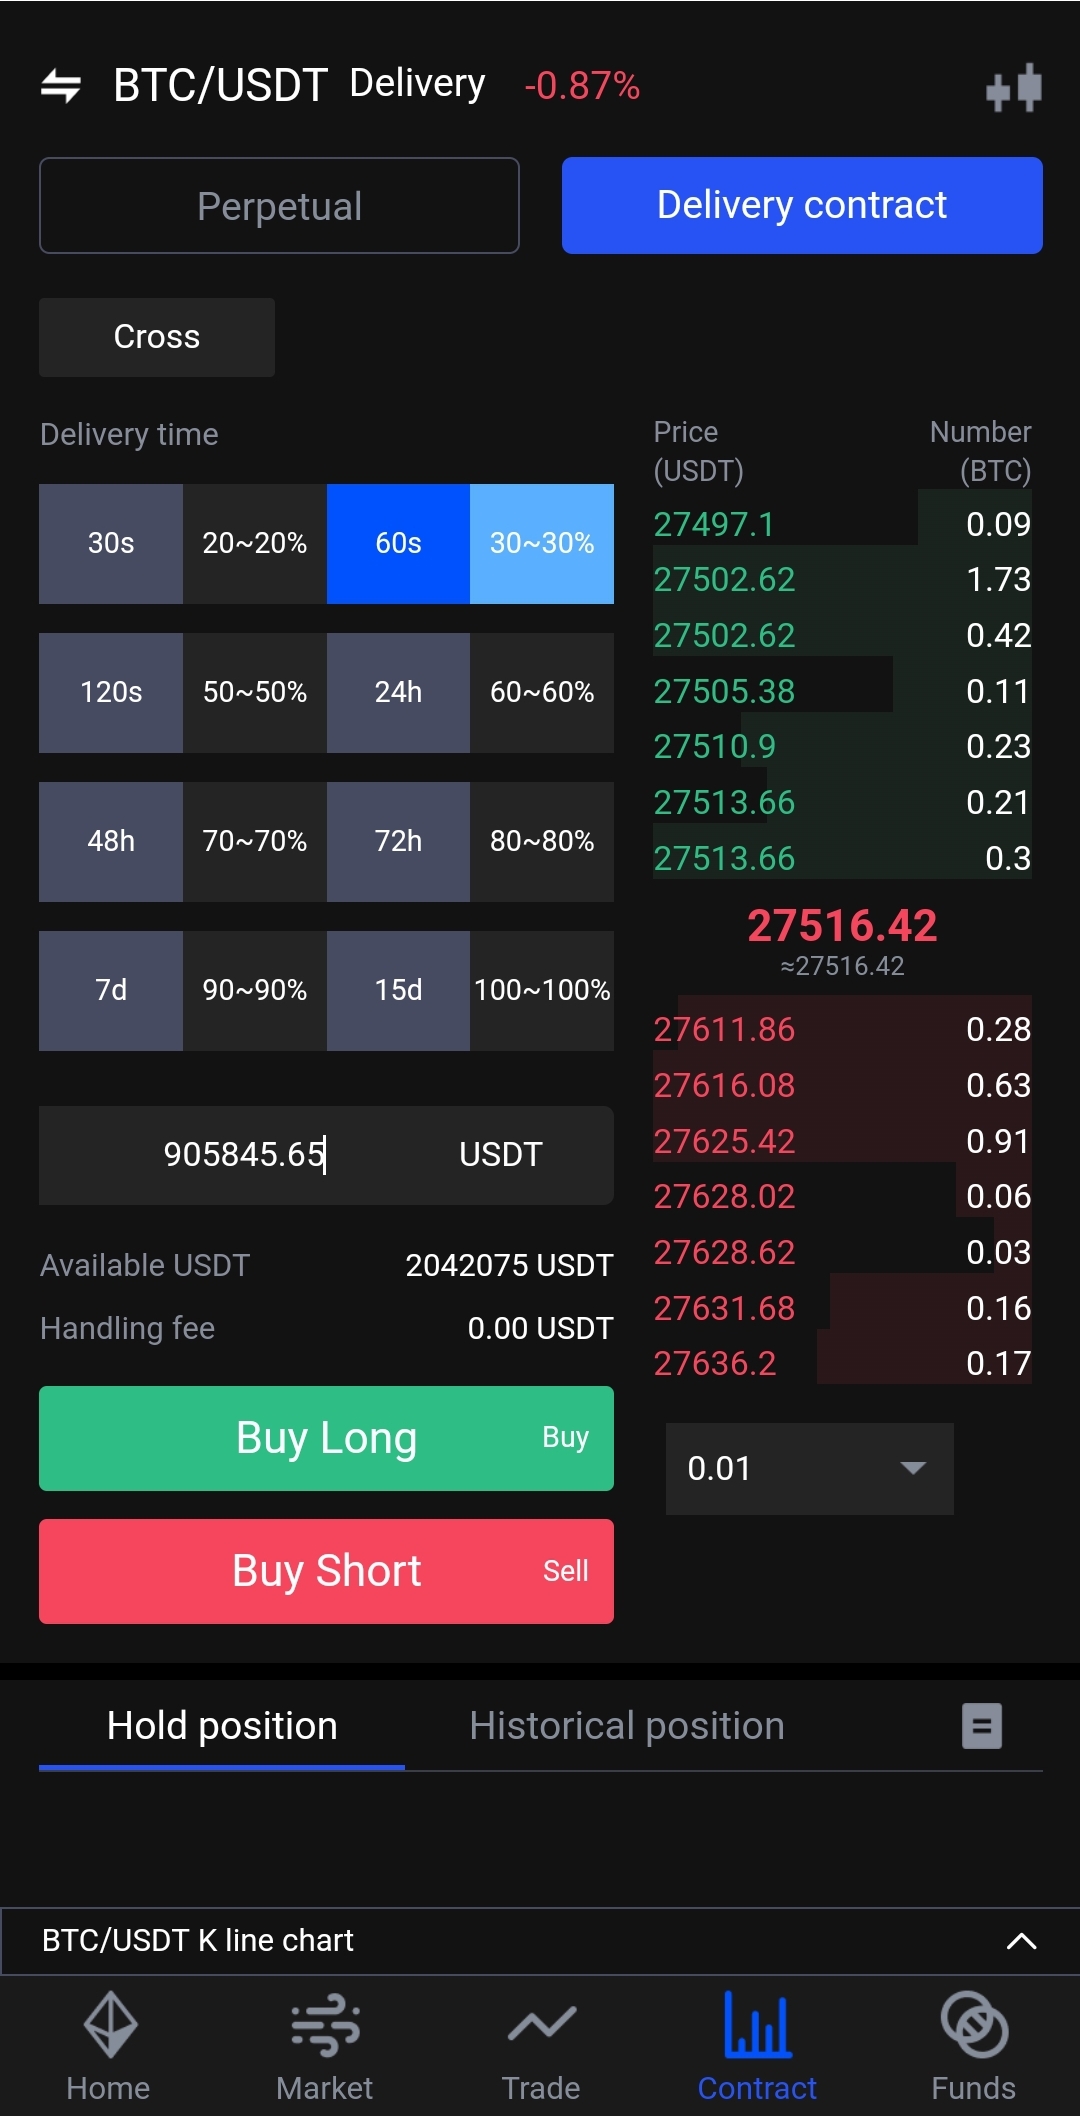Viewport: 1080px width, 2116px height.
Task: Open the Funds nav icon
Action: point(973,2026)
